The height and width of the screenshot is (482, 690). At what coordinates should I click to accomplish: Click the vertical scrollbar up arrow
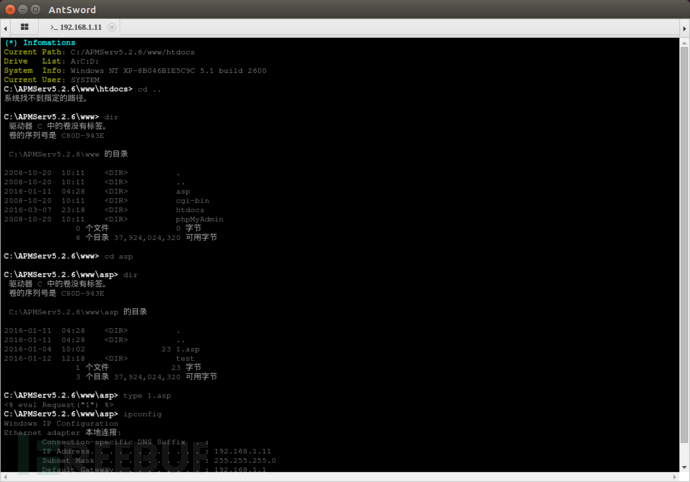click(x=684, y=43)
